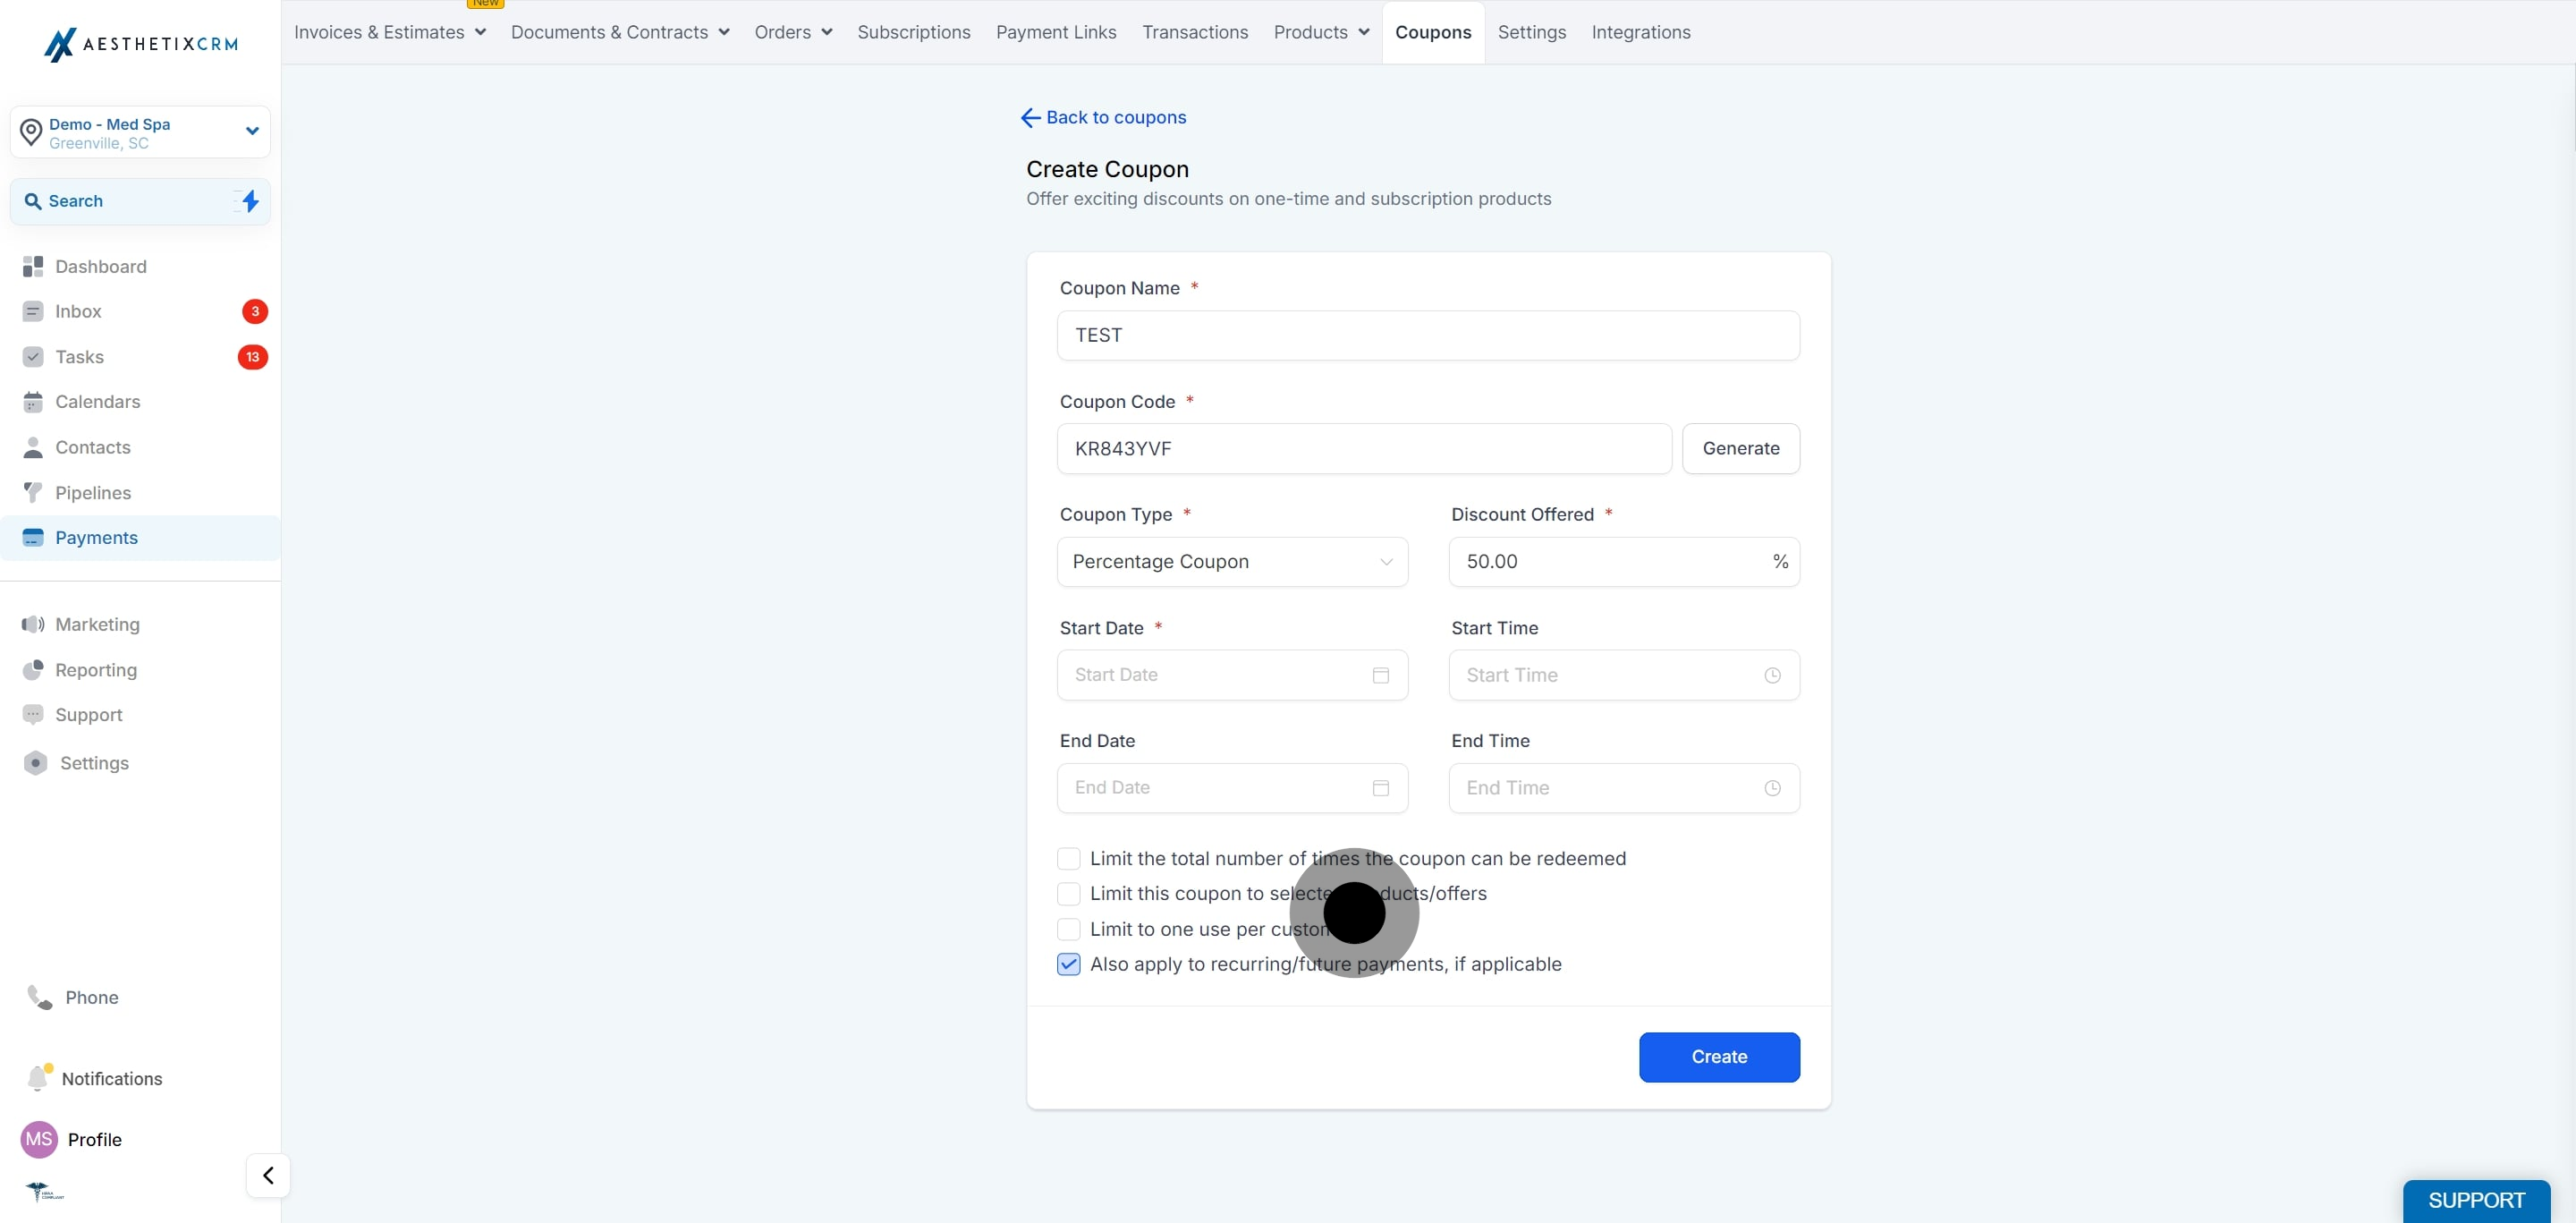Click the Phone handset icon
Screen dimensions: 2576x1223
[x=39, y=997]
